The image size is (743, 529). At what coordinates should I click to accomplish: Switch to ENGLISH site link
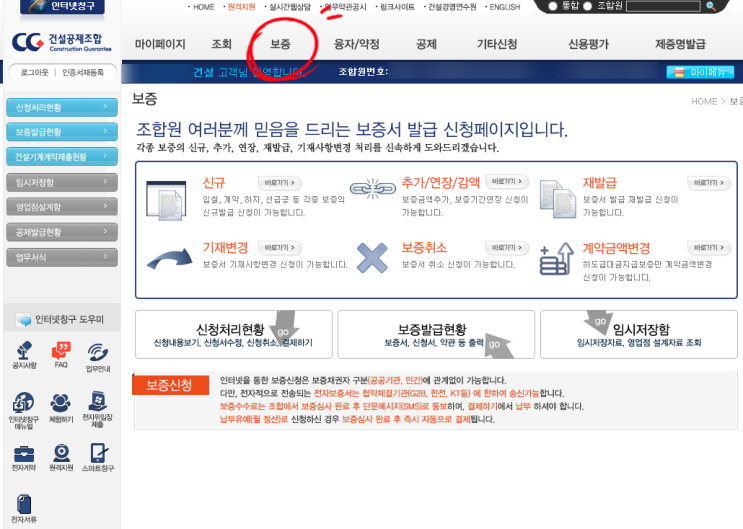[505, 7]
